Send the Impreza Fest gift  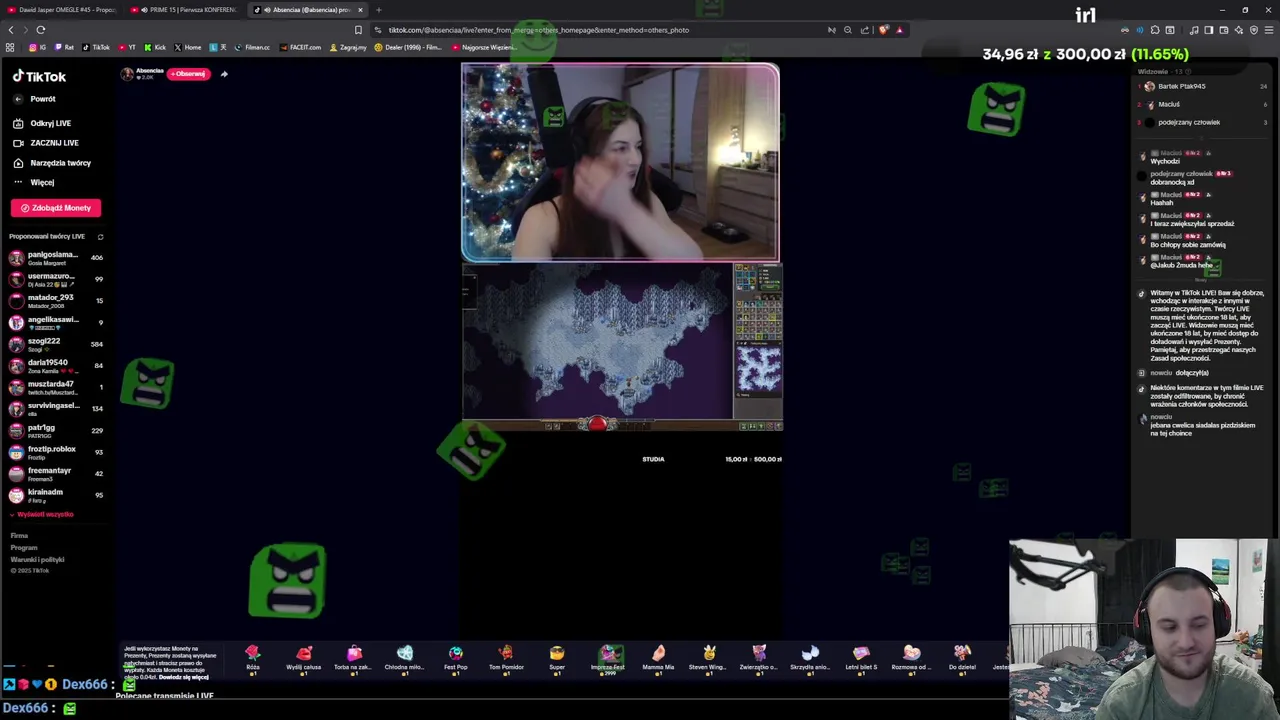click(608, 659)
